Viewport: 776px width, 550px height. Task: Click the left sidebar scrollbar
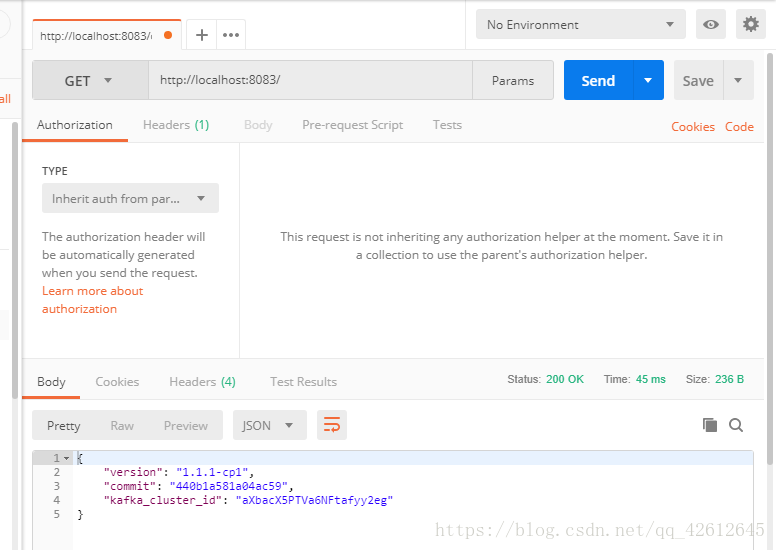15,260
